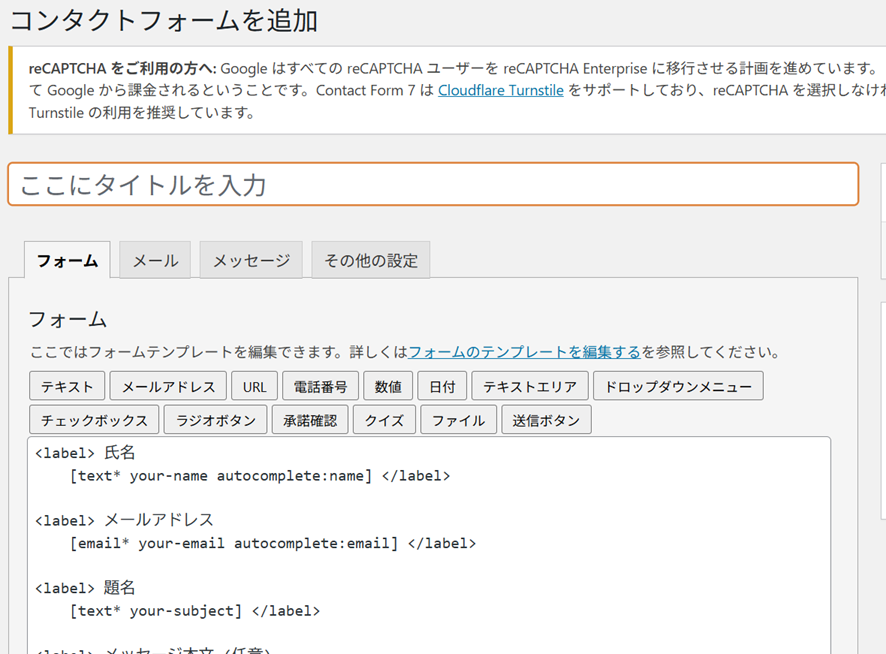
Task: Insert a テキスト form tag
Action: pyautogui.click(x=67, y=386)
